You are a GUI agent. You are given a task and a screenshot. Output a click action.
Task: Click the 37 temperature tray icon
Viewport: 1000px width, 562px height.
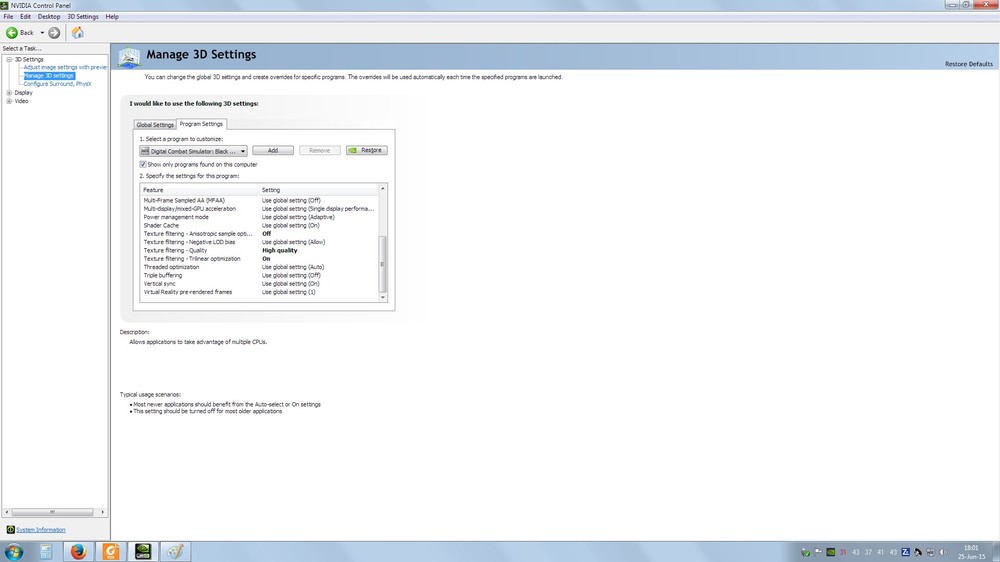click(x=868, y=552)
